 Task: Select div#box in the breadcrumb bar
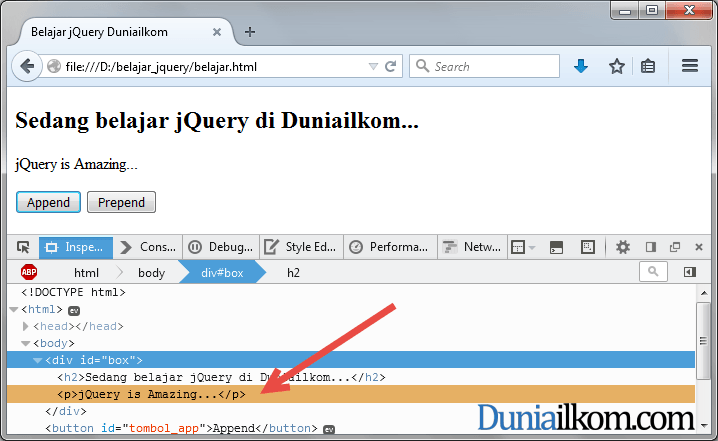[x=222, y=273]
